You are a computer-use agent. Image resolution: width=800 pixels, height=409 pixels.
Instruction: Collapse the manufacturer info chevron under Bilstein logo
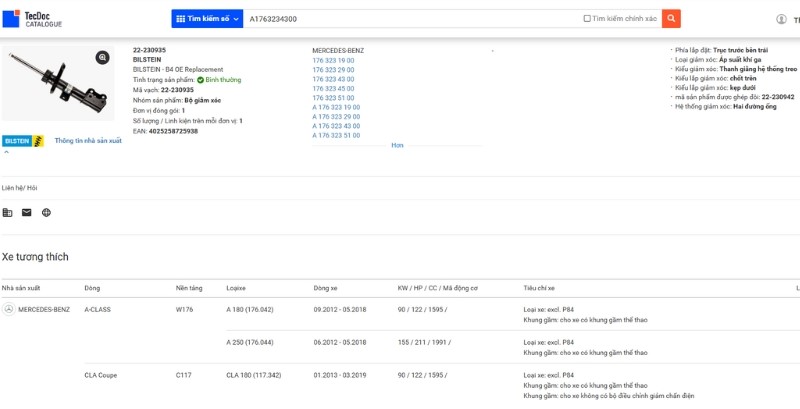pyautogui.click(x=6, y=152)
